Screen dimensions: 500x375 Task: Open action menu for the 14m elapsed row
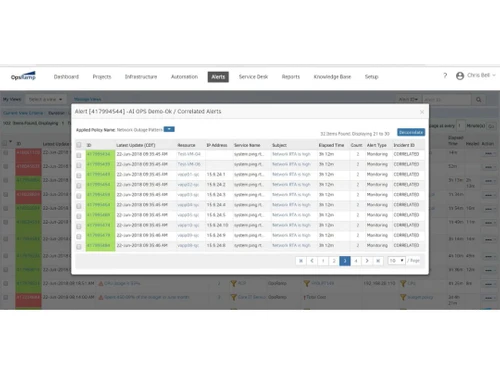coord(489,153)
